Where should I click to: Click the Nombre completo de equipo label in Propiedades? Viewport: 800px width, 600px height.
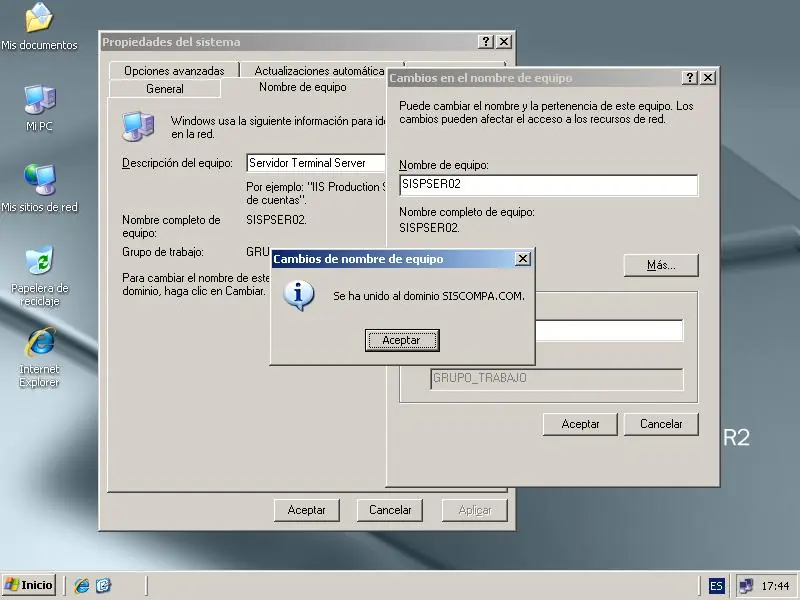pos(171,227)
